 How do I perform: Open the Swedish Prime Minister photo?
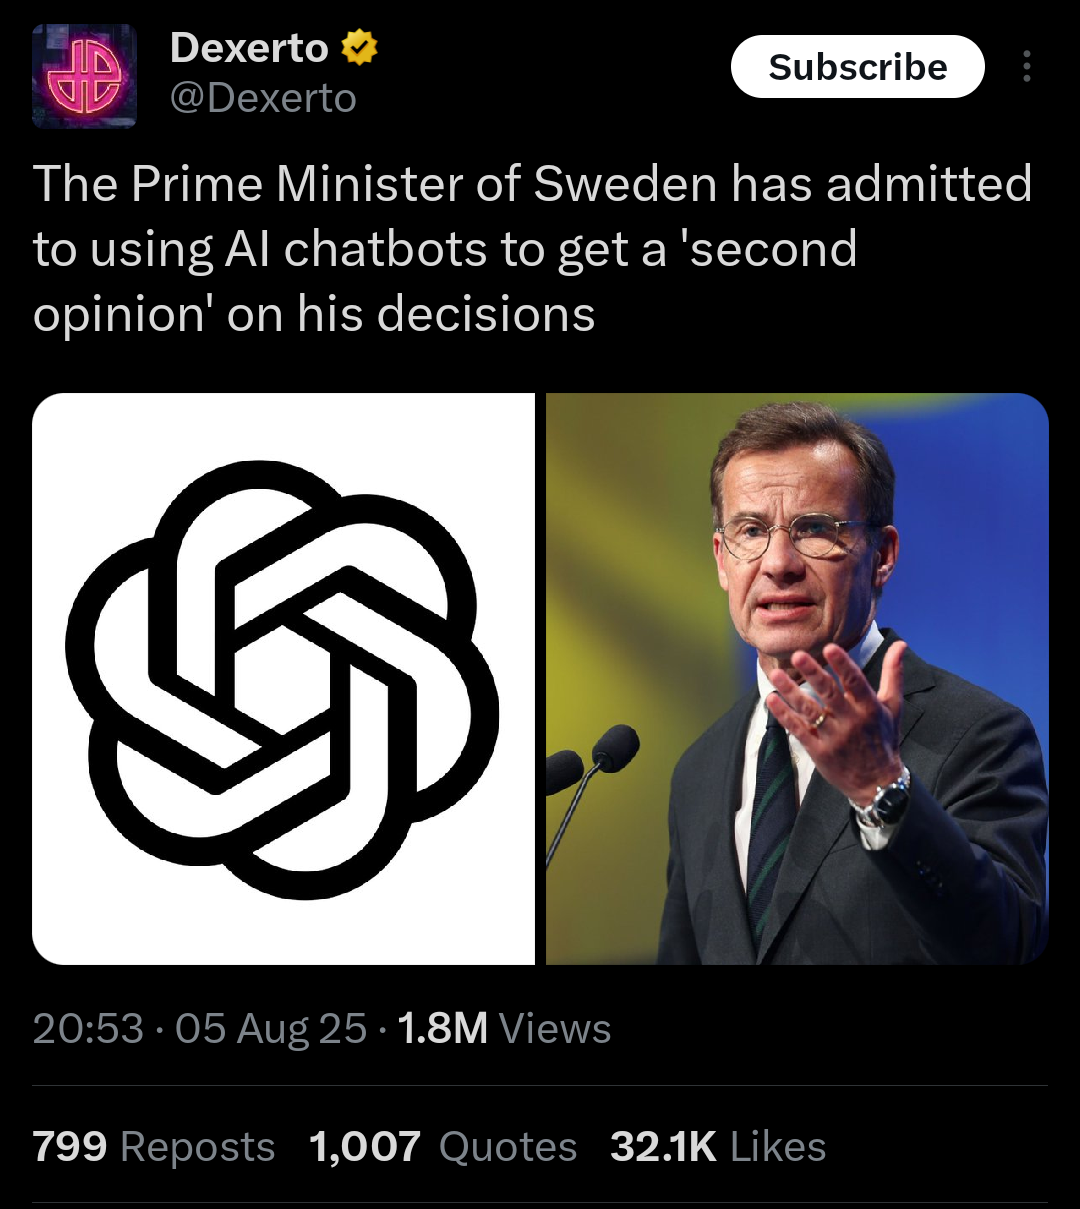click(x=797, y=679)
